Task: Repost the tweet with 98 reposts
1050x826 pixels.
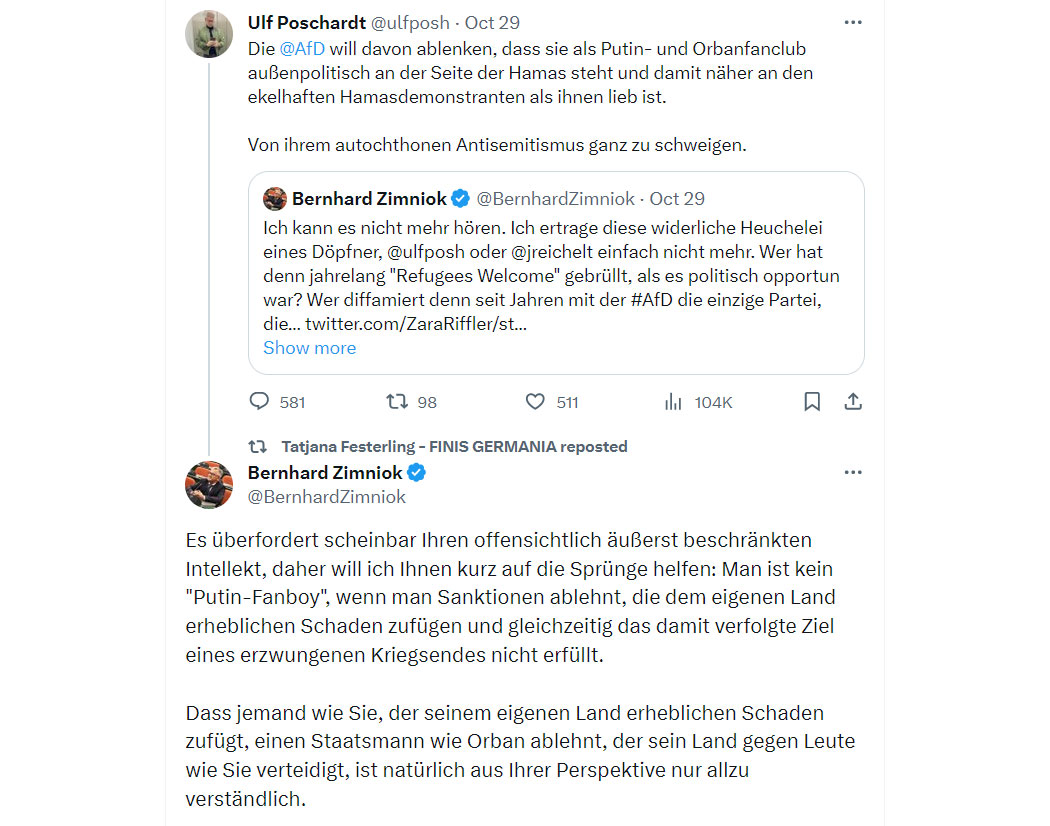Action: (397, 401)
